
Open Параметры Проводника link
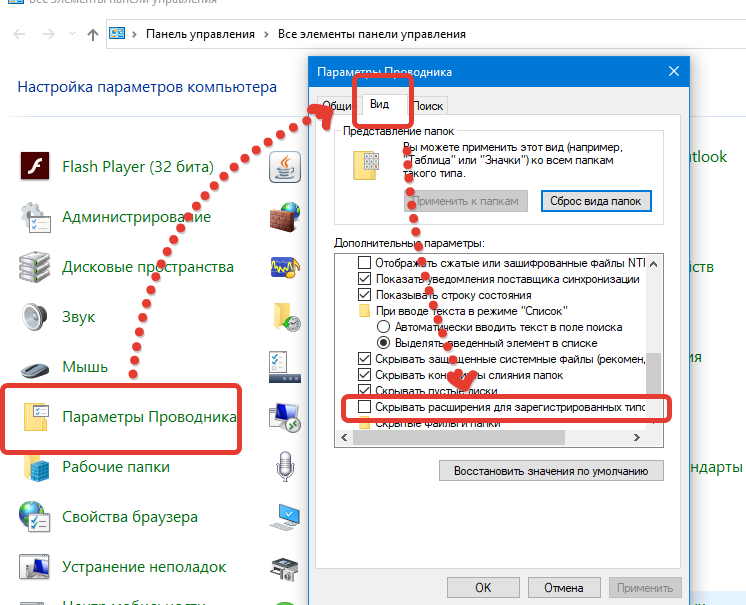(x=149, y=417)
